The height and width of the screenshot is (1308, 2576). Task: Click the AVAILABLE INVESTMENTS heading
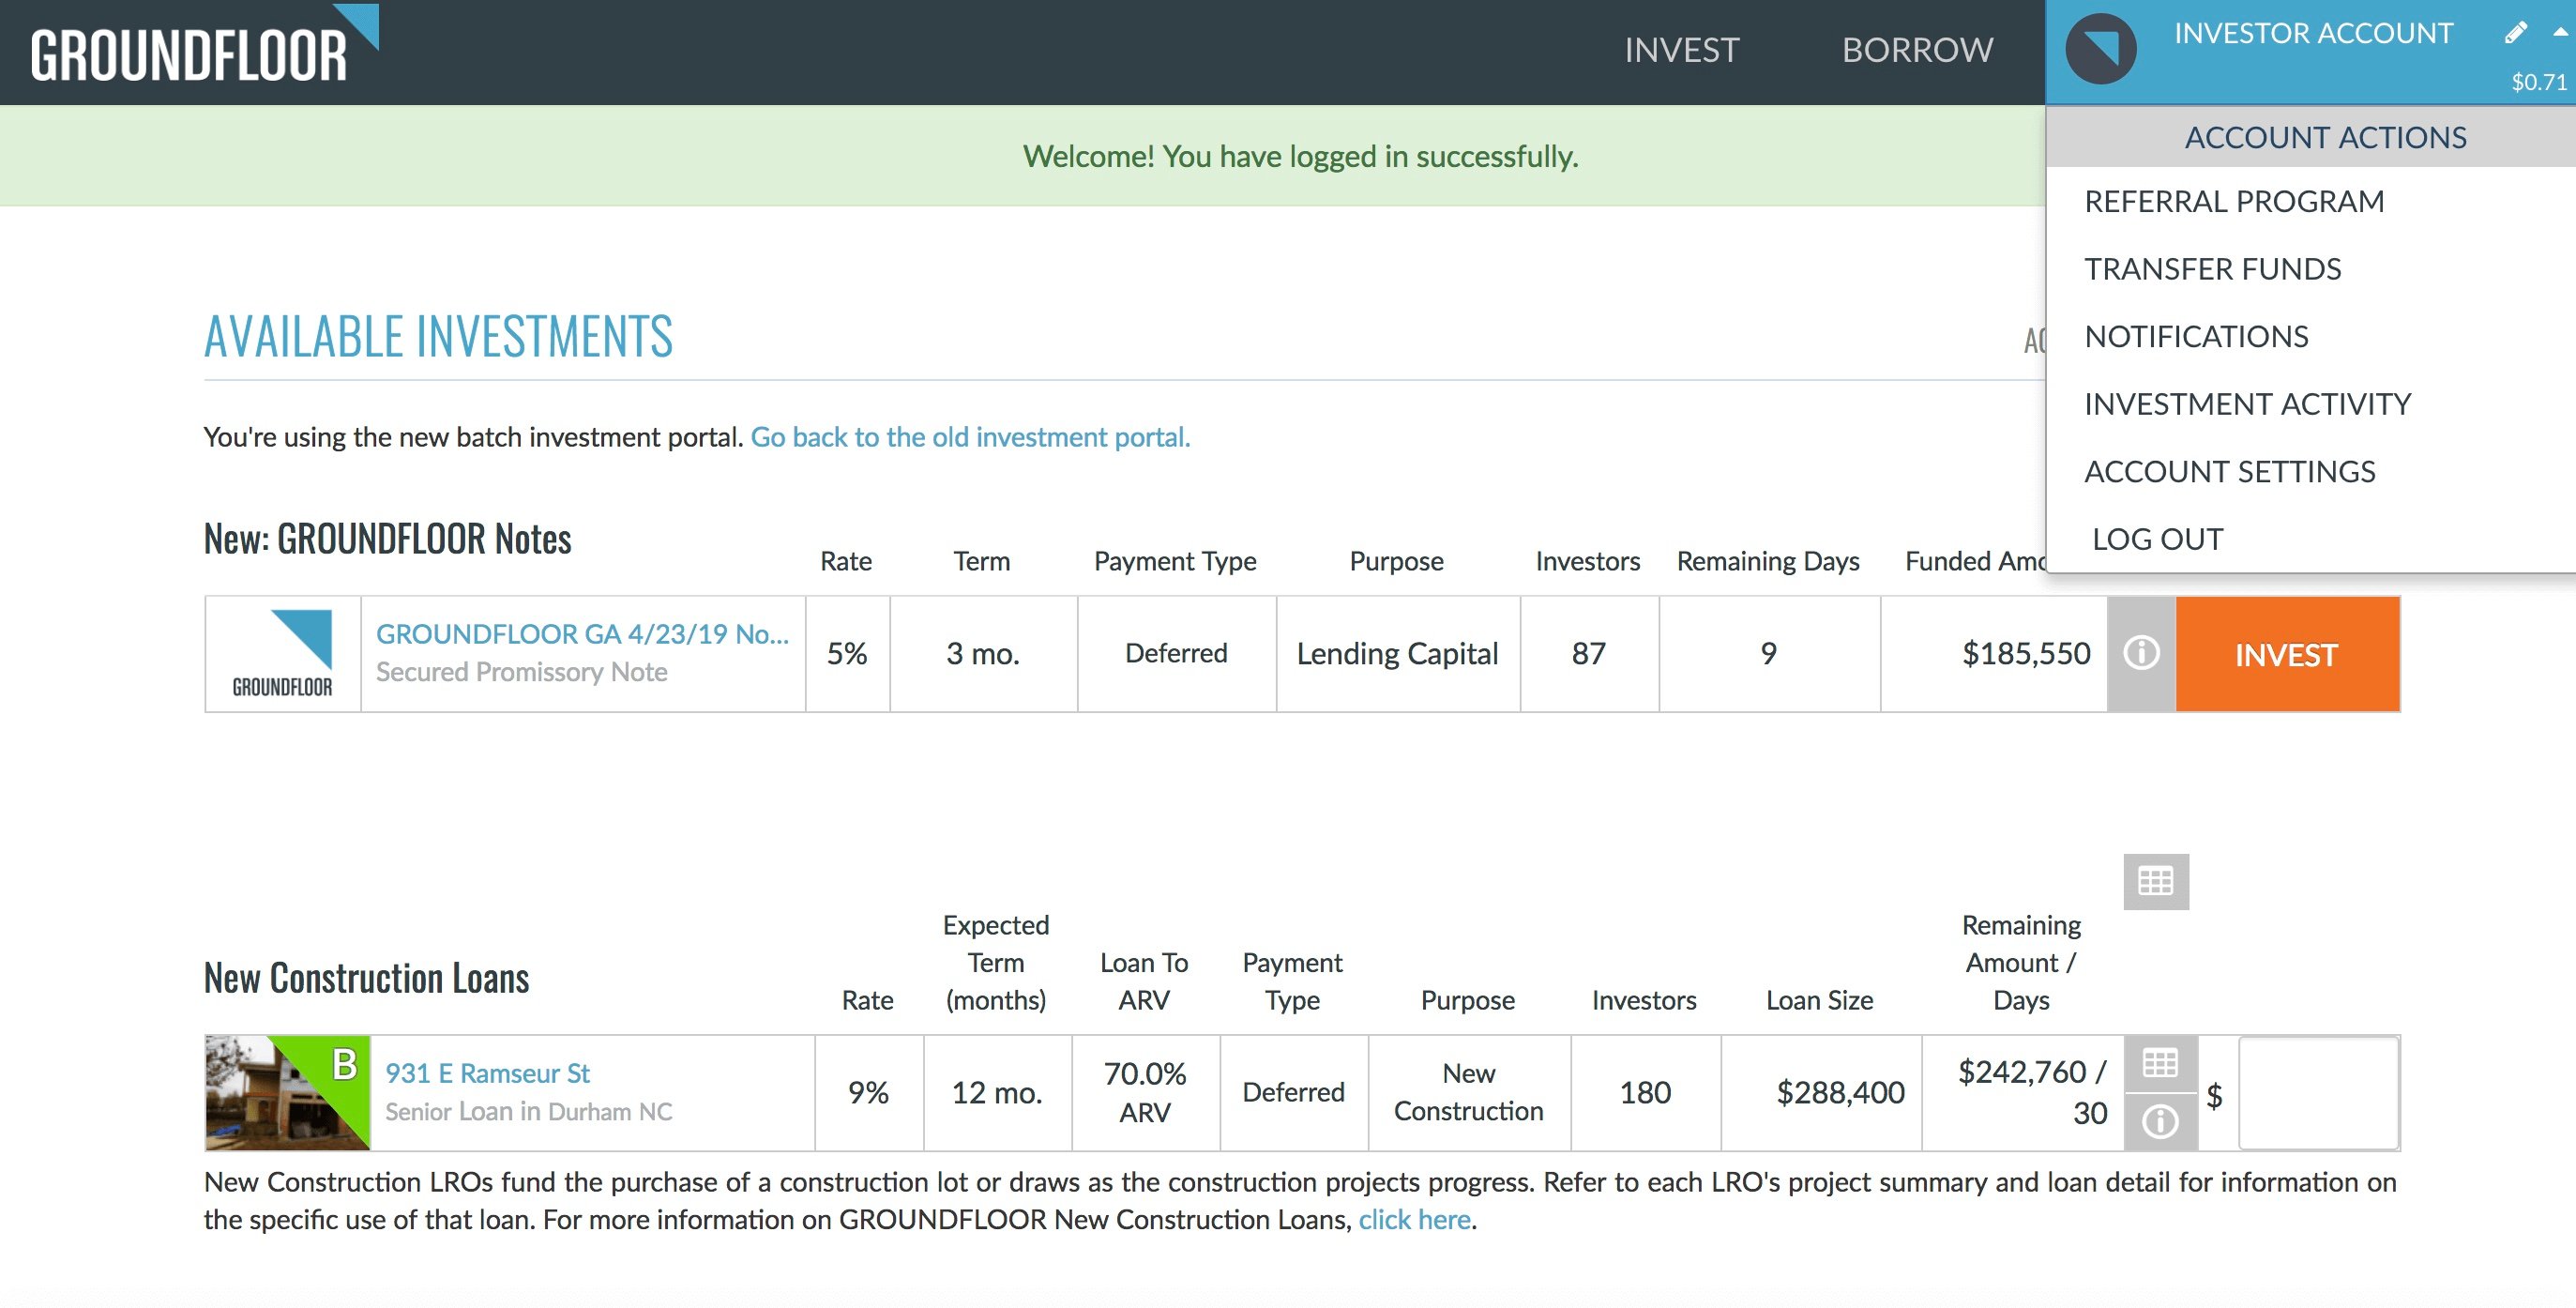click(x=439, y=337)
